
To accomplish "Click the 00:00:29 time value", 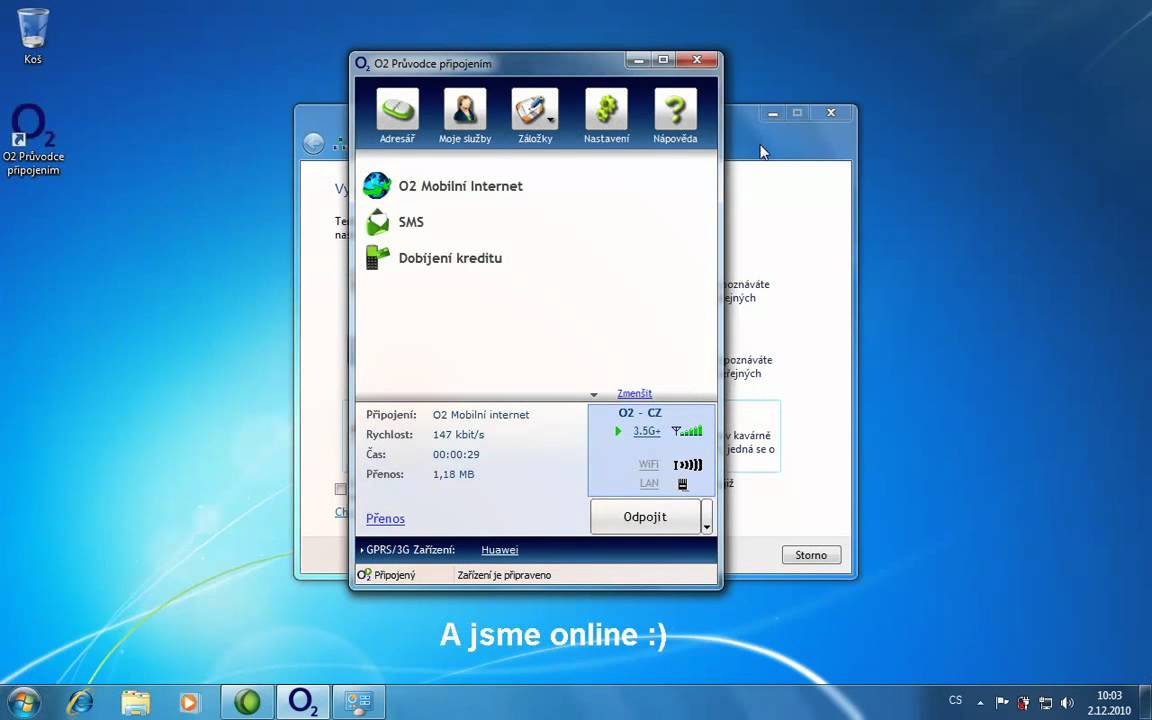I will (456, 455).
